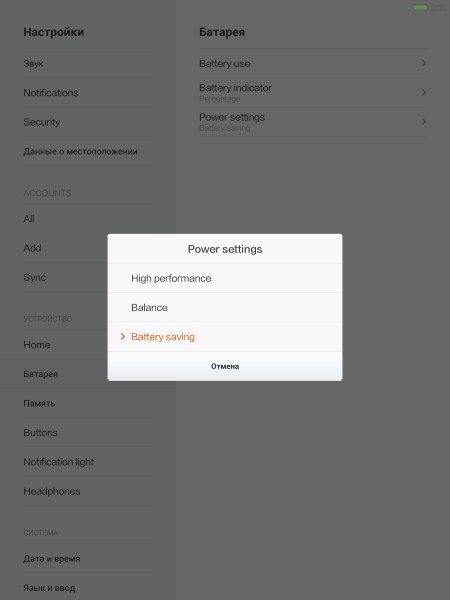Click the Power settings dialog title
This screenshot has height=600, width=450.
coord(225,249)
